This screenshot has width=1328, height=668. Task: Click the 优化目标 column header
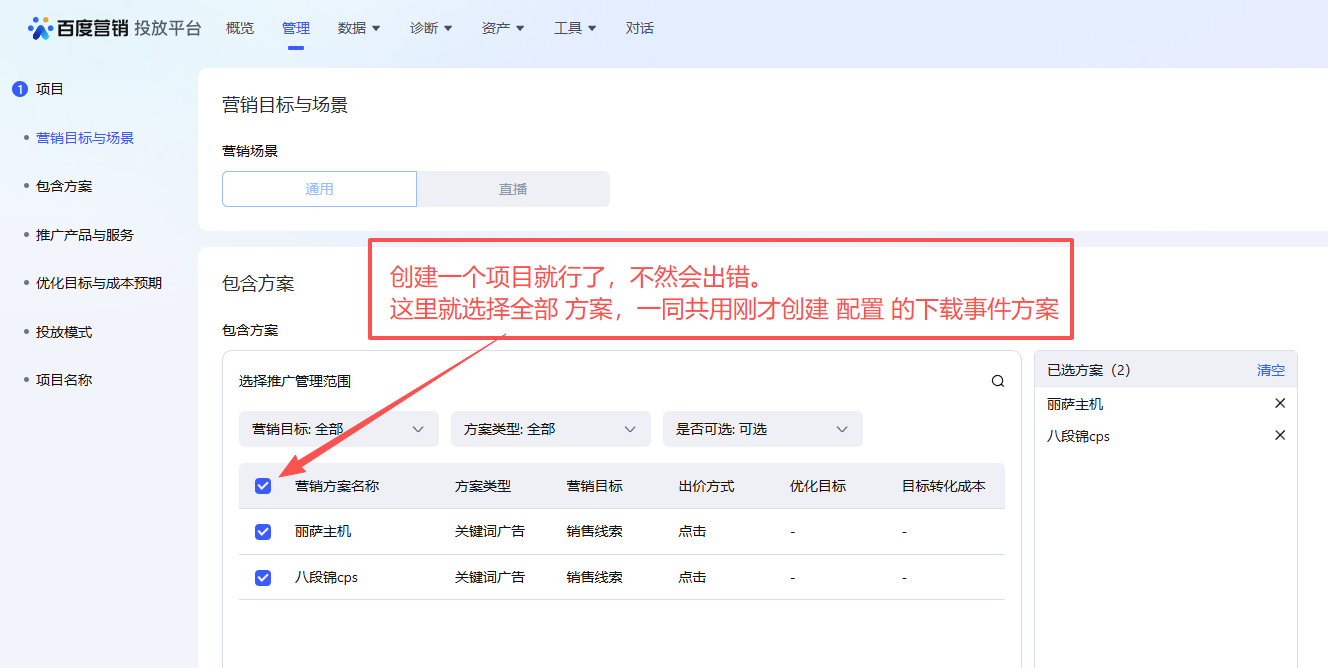pyautogui.click(x=818, y=486)
